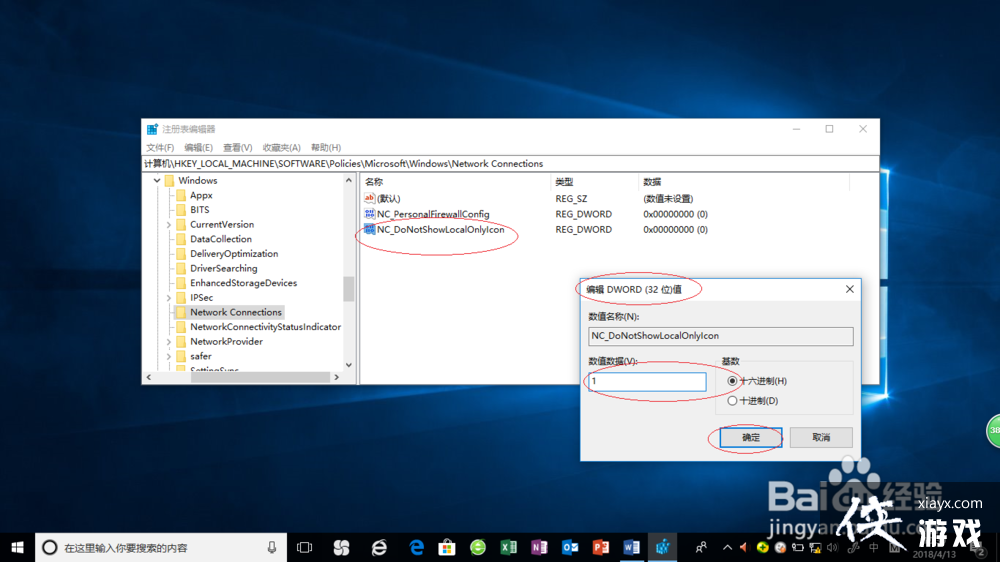This screenshot has height=562, width=1000.
Task: Click the Appx folder icon
Action: (181, 195)
